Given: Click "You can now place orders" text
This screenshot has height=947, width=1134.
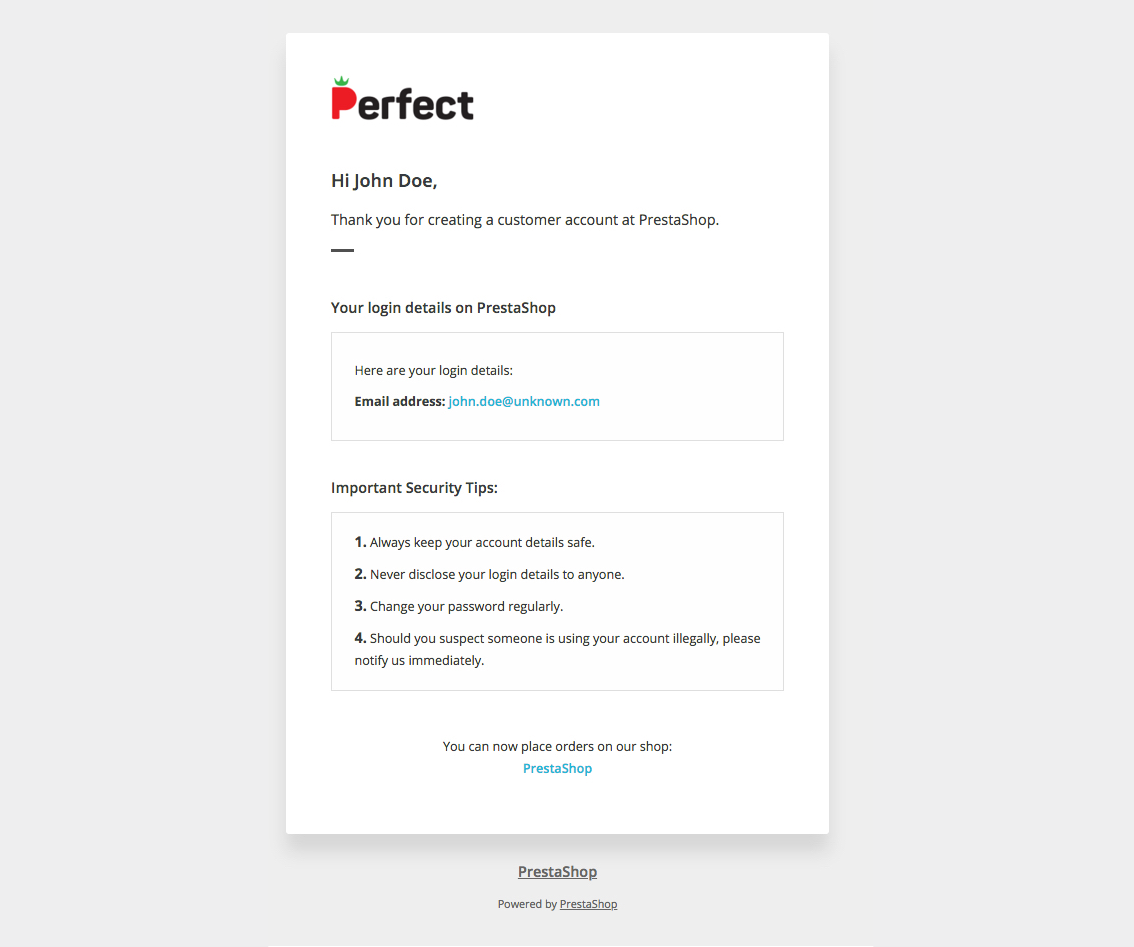Looking at the screenshot, I should pyautogui.click(x=557, y=746).
